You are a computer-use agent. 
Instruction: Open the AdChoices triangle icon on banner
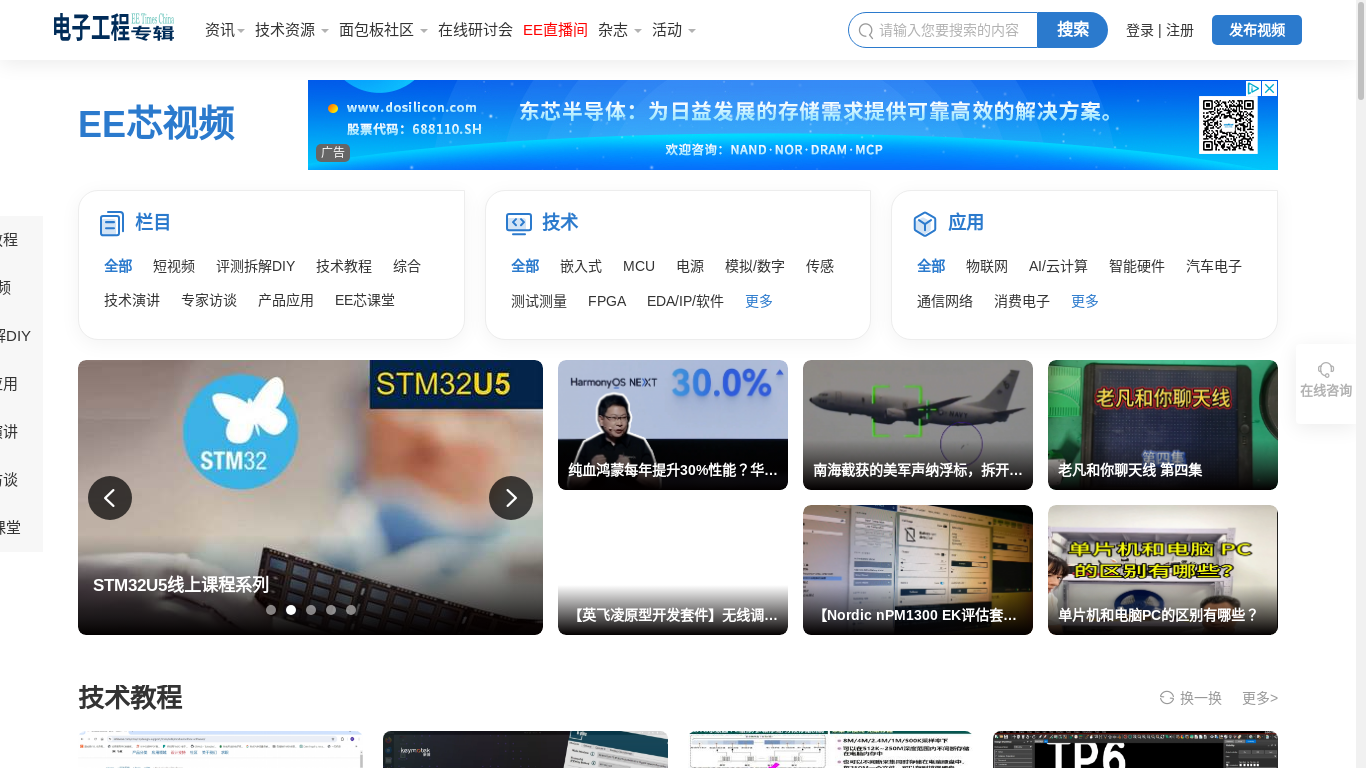click(x=1253, y=88)
